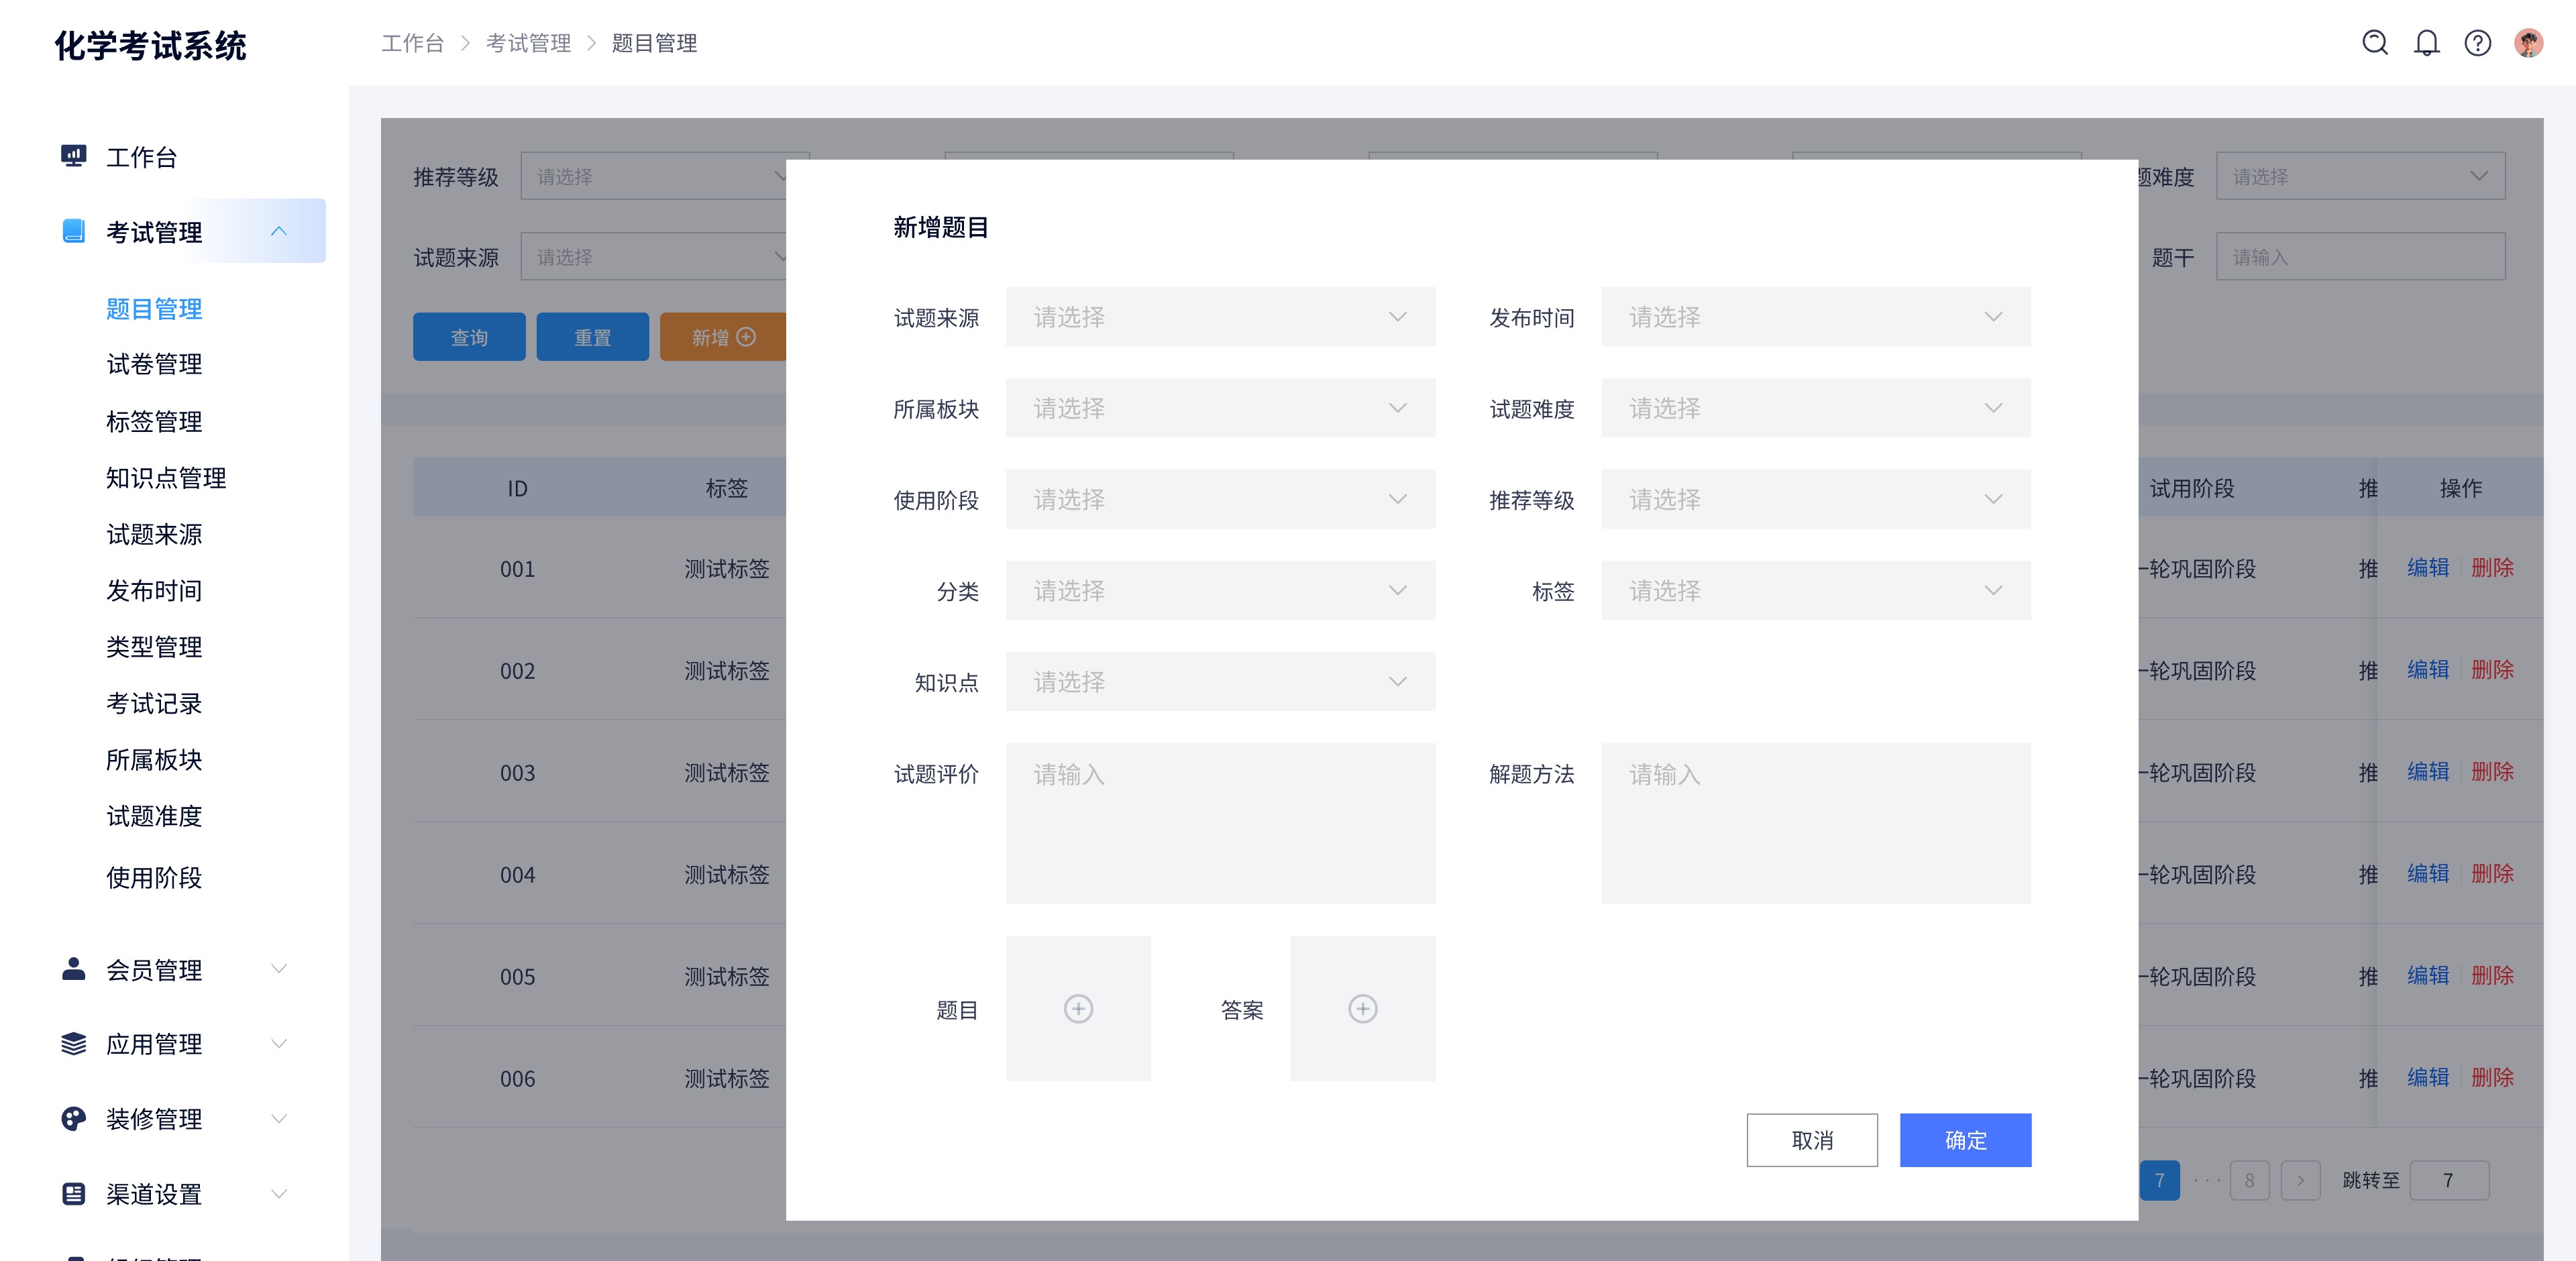The height and width of the screenshot is (1261, 2576).
Task: Open the 发布时间 dropdown in the modal
Action: (x=1815, y=317)
